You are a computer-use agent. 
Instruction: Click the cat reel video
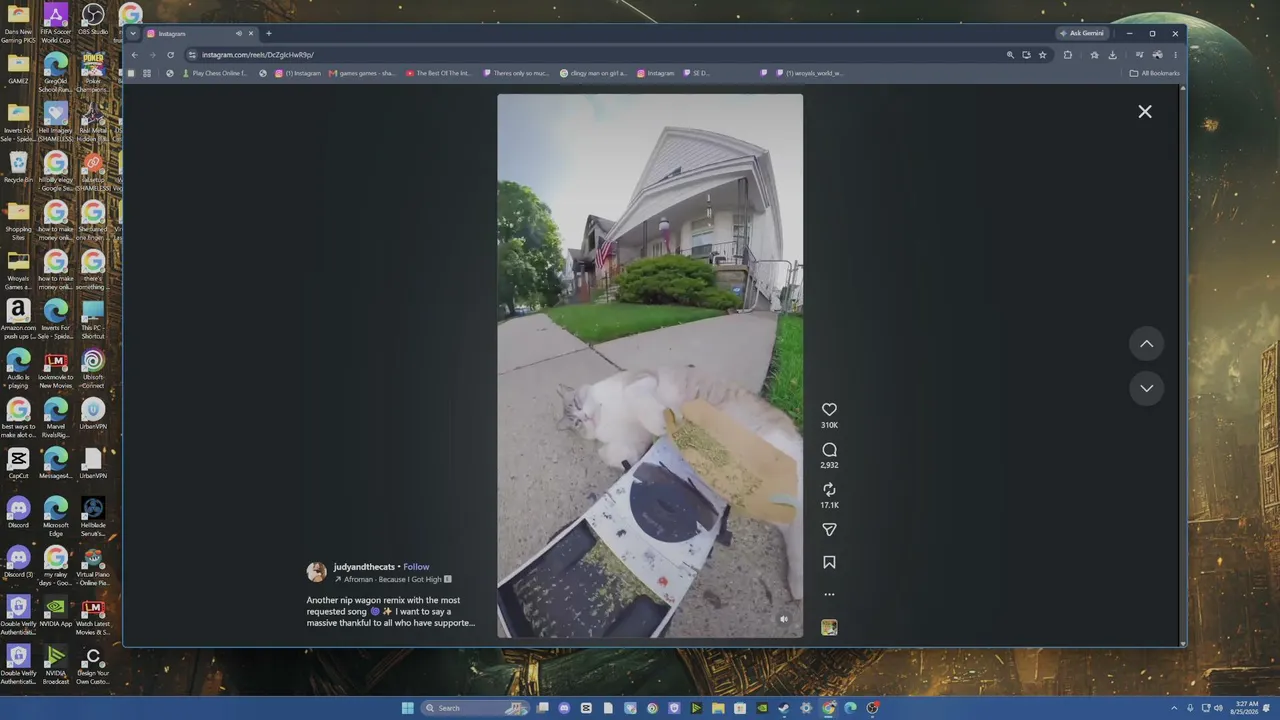point(650,366)
